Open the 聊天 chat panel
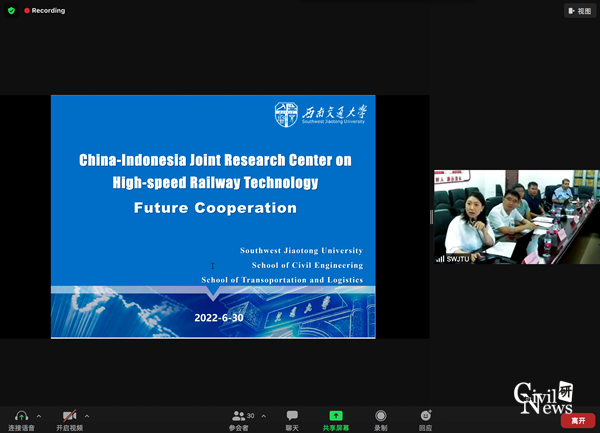 click(292, 416)
